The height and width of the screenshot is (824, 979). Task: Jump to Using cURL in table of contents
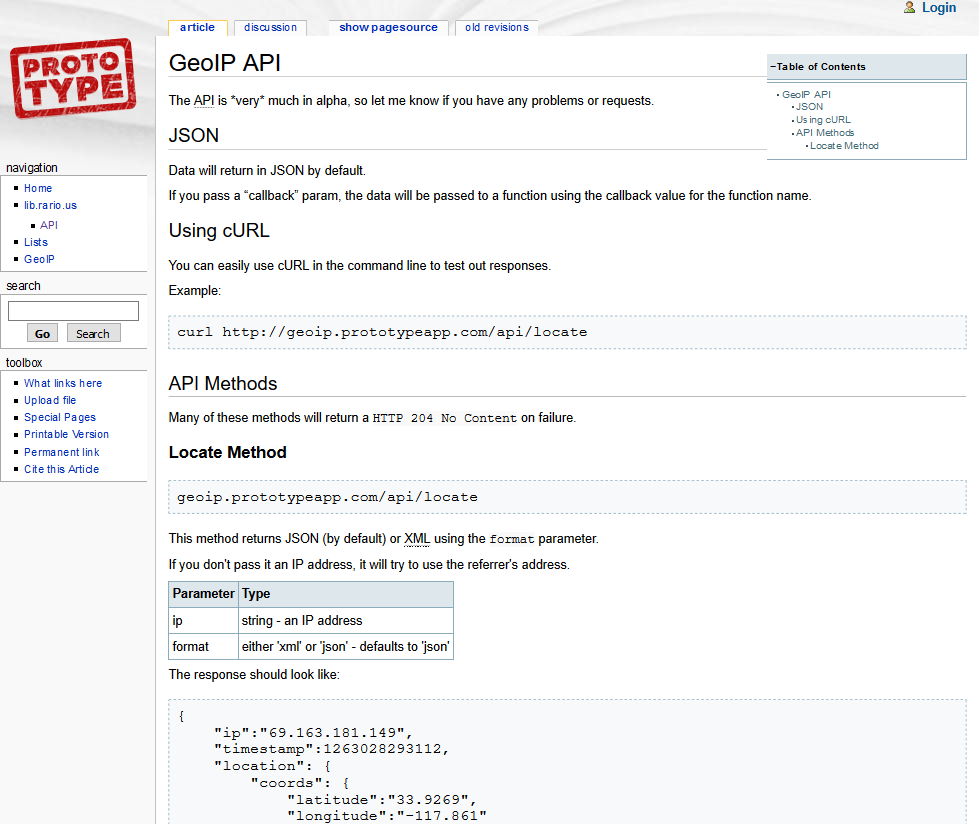(823, 120)
